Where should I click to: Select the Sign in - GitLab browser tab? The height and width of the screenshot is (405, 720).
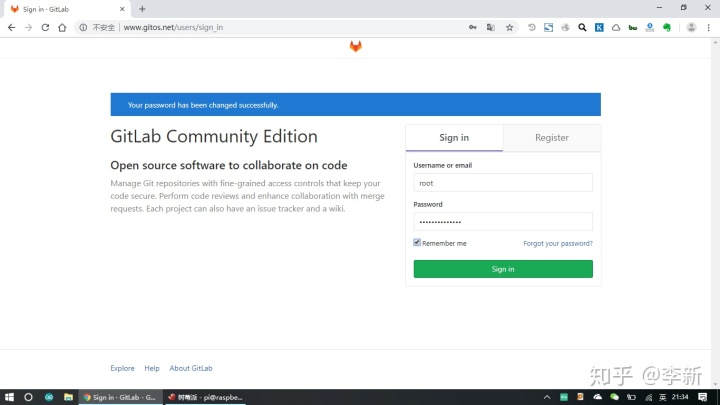[x=66, y=9]
